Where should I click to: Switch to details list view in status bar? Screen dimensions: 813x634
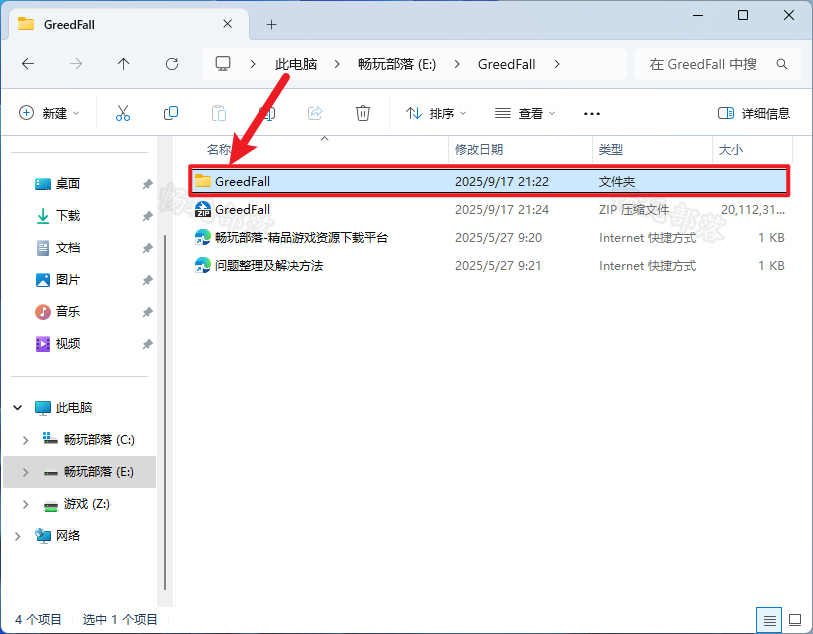click(x=769, y=619)
